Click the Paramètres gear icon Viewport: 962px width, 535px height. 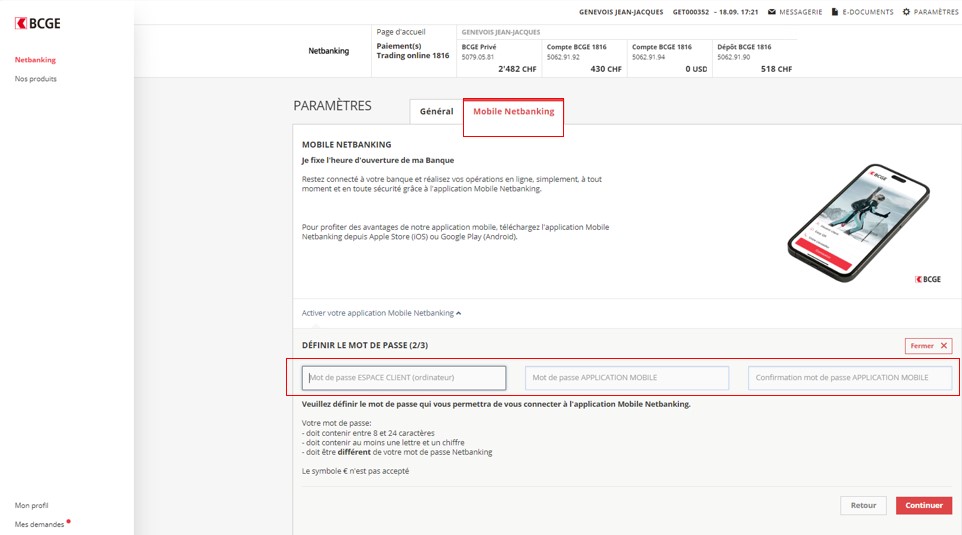[906, 12]
